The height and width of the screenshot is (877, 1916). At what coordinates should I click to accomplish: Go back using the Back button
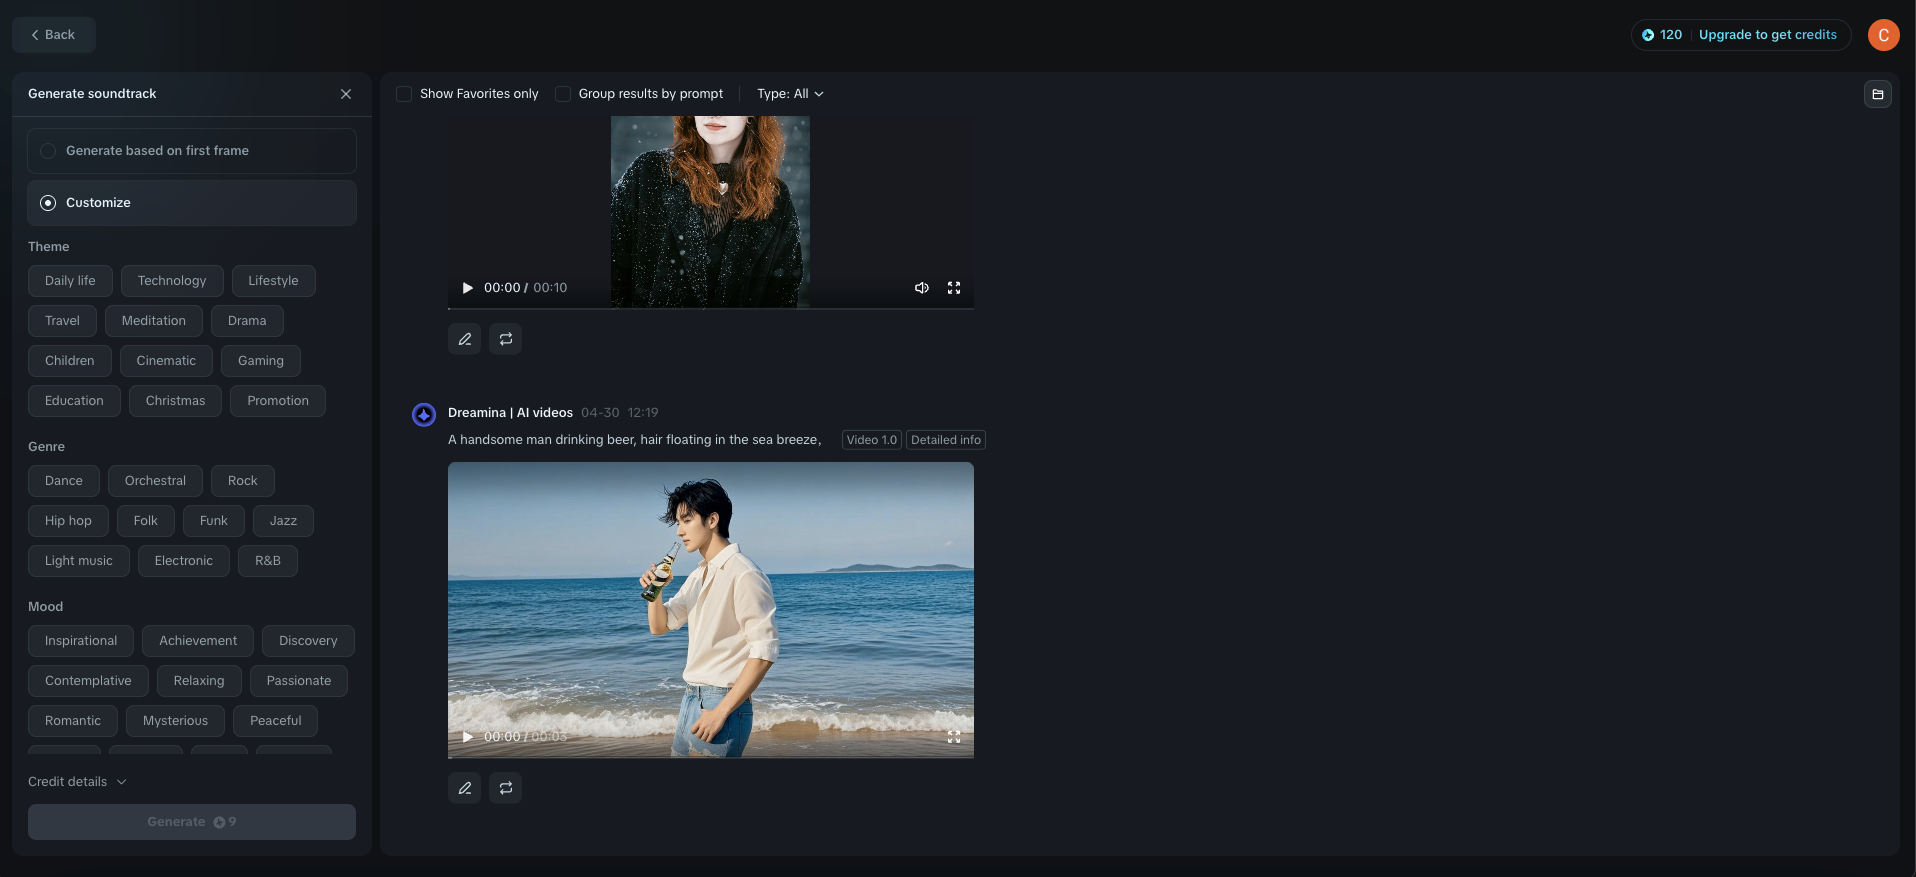[x=54, y=35]
